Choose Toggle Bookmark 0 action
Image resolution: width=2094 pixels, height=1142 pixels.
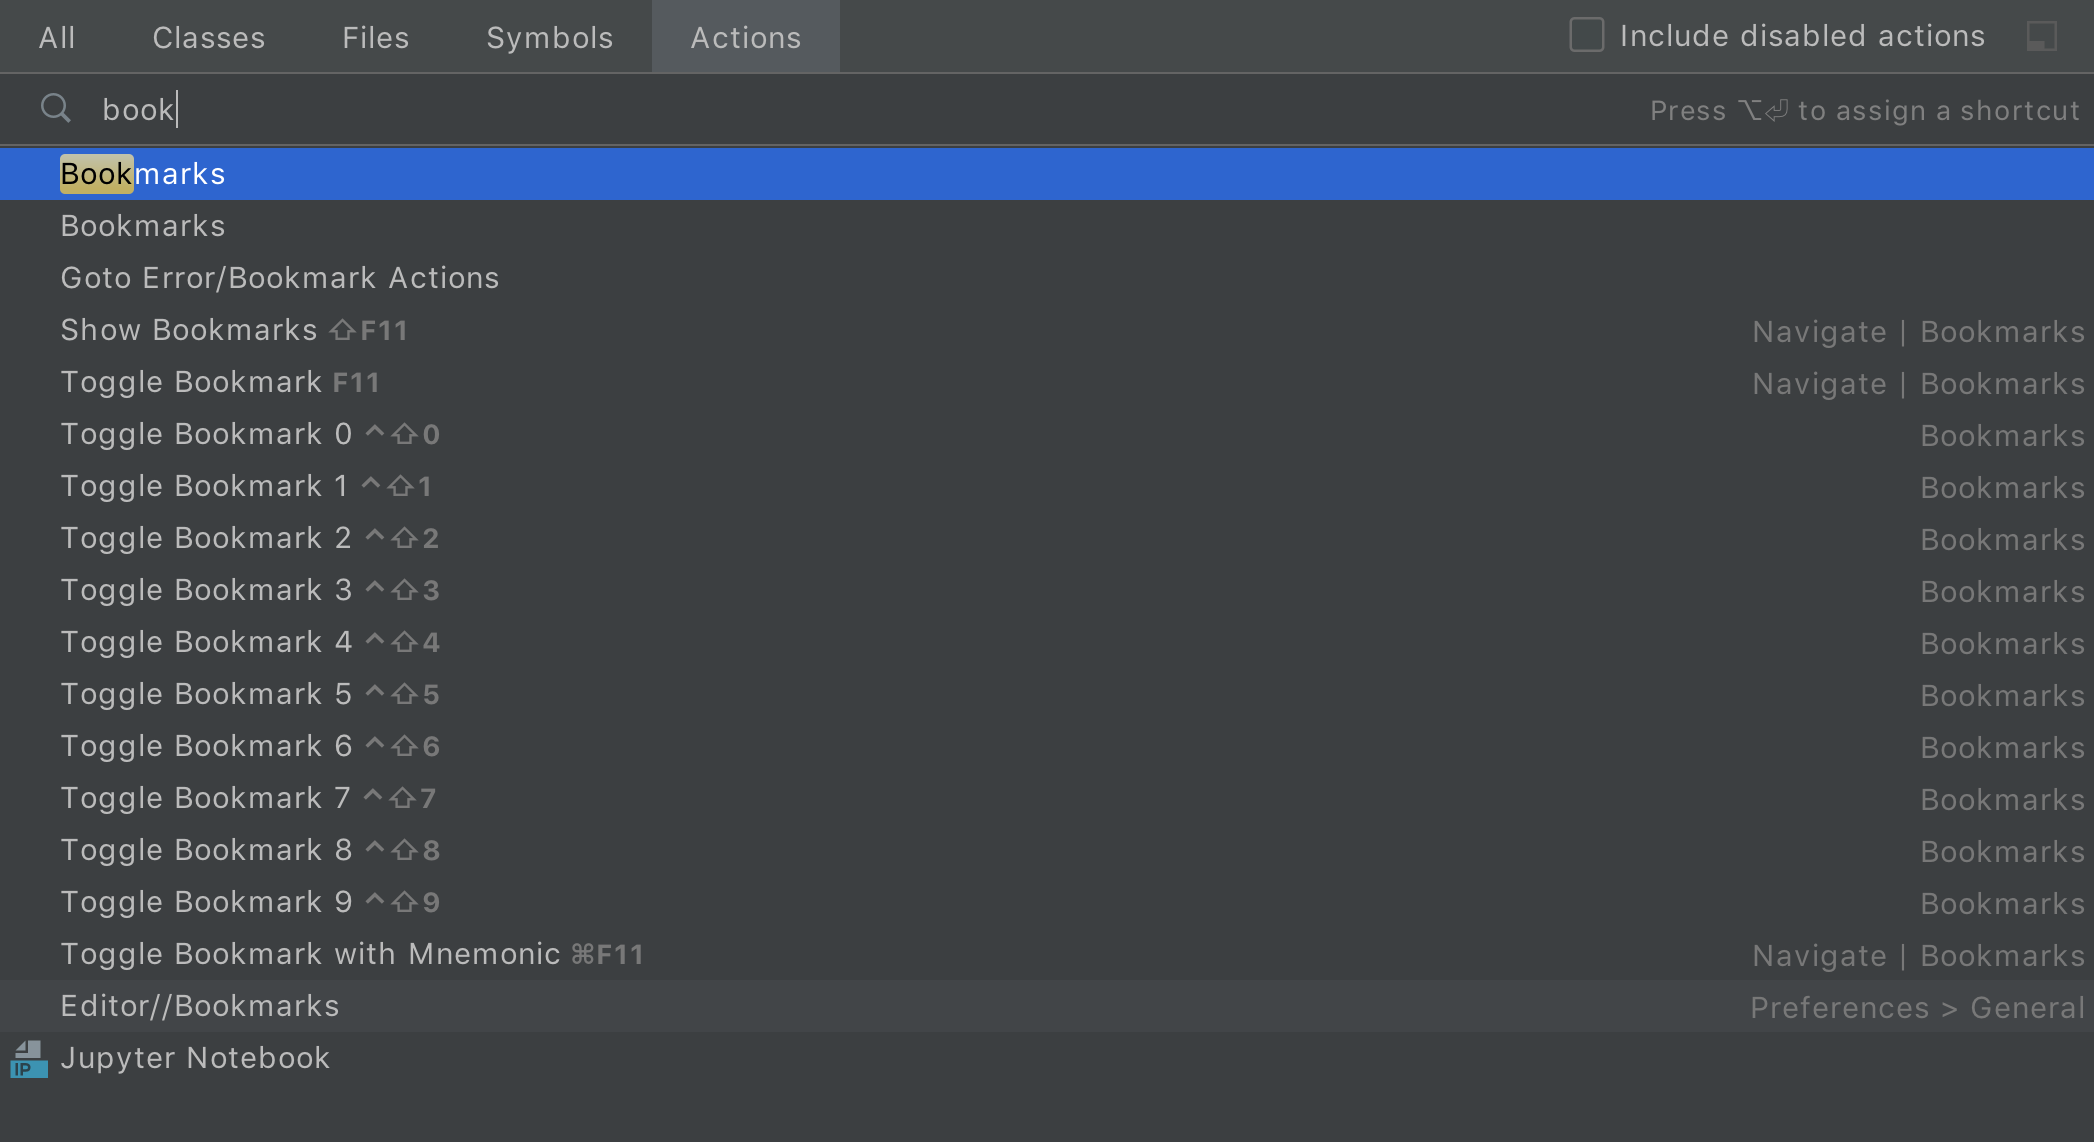tap(206, 434)
